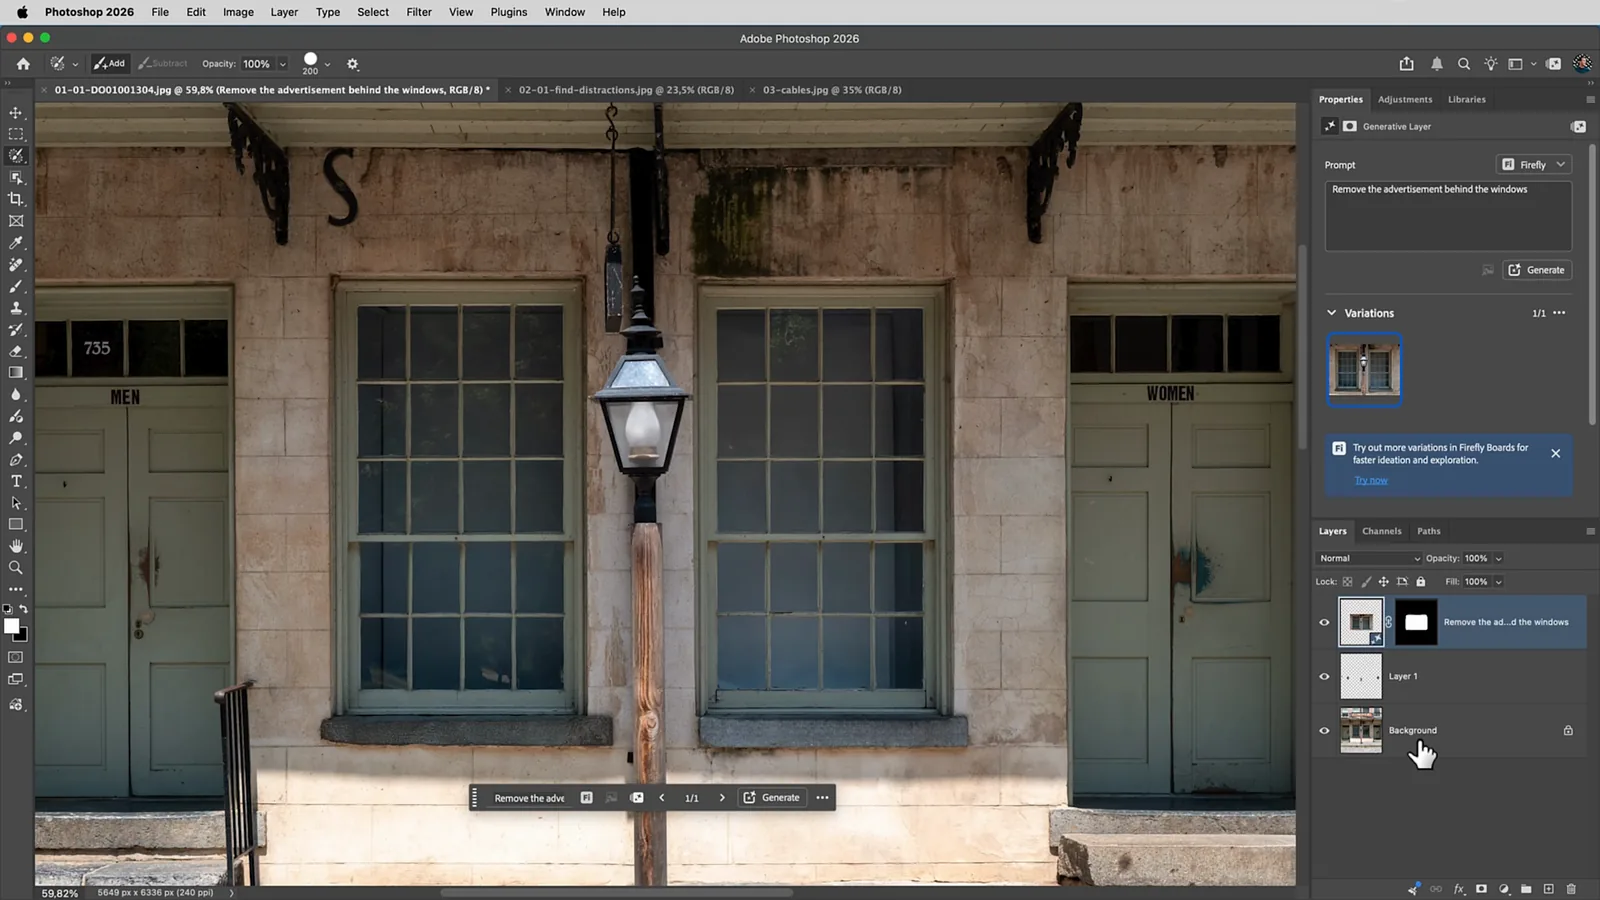Hide the Background layer
This screenshot has width=1600, height=900.
pyautogui.click(x=1325, y=731)
